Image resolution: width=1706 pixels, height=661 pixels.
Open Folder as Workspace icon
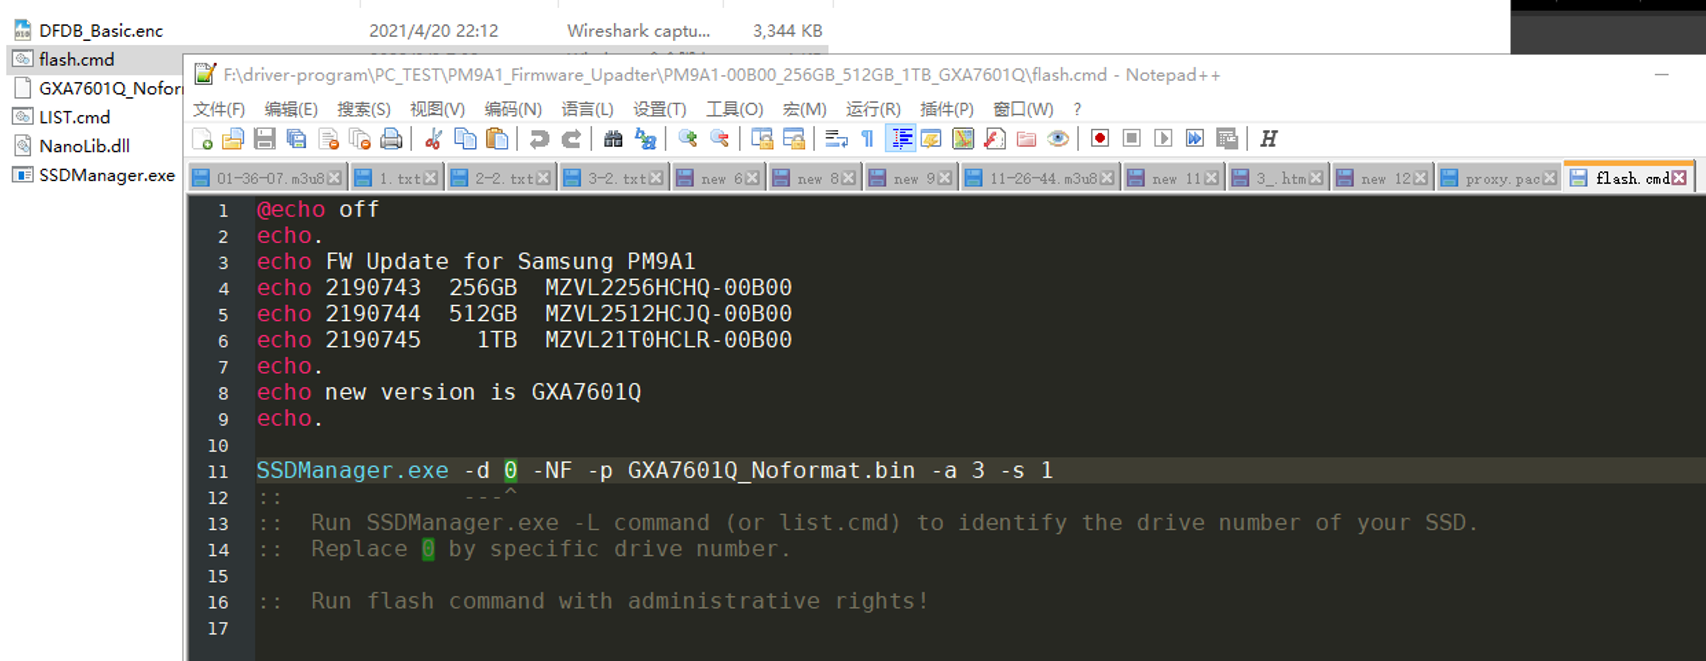(1026, 139)
